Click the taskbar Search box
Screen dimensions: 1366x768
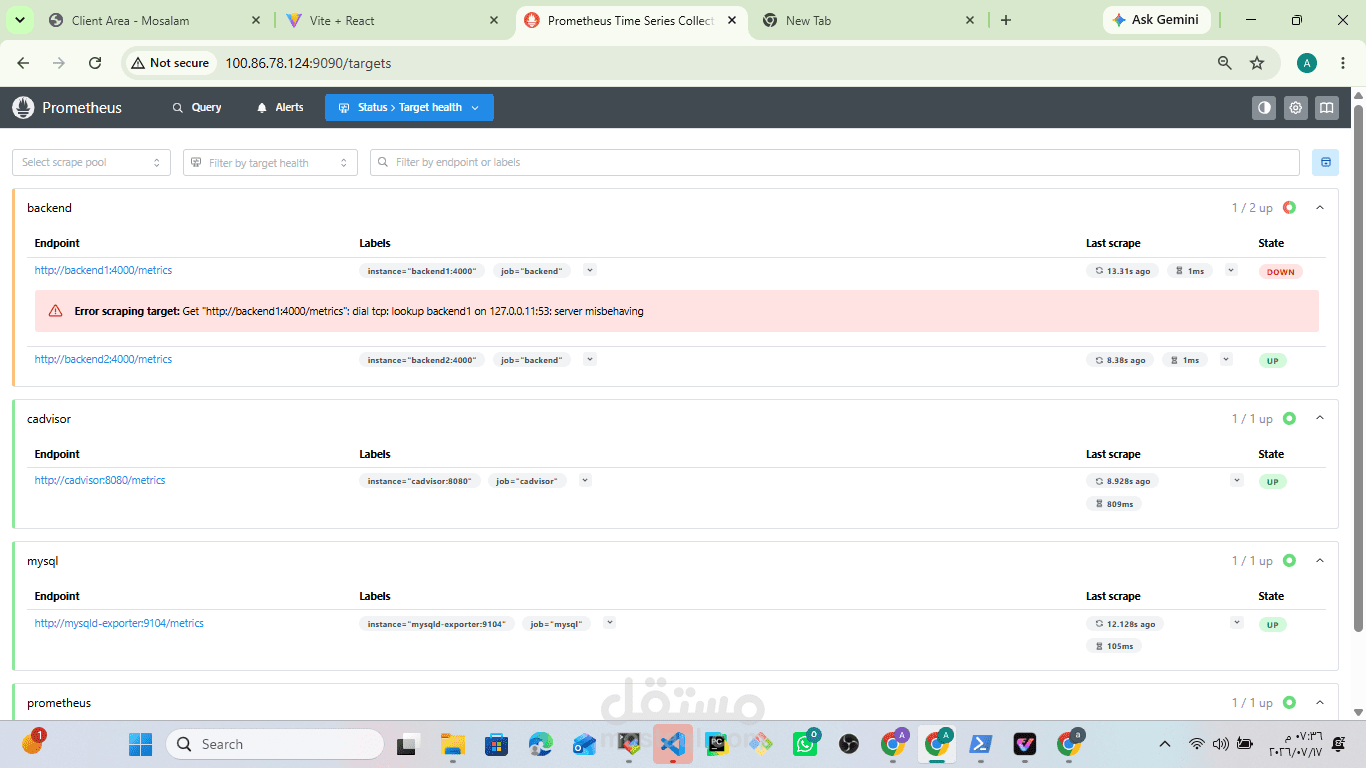click(x=275, y=744)
